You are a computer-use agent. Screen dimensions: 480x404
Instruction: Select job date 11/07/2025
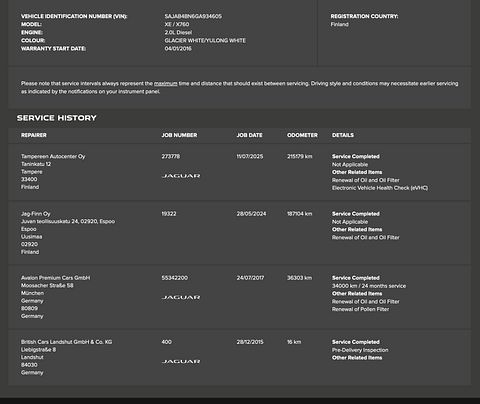tap(250, 156)
